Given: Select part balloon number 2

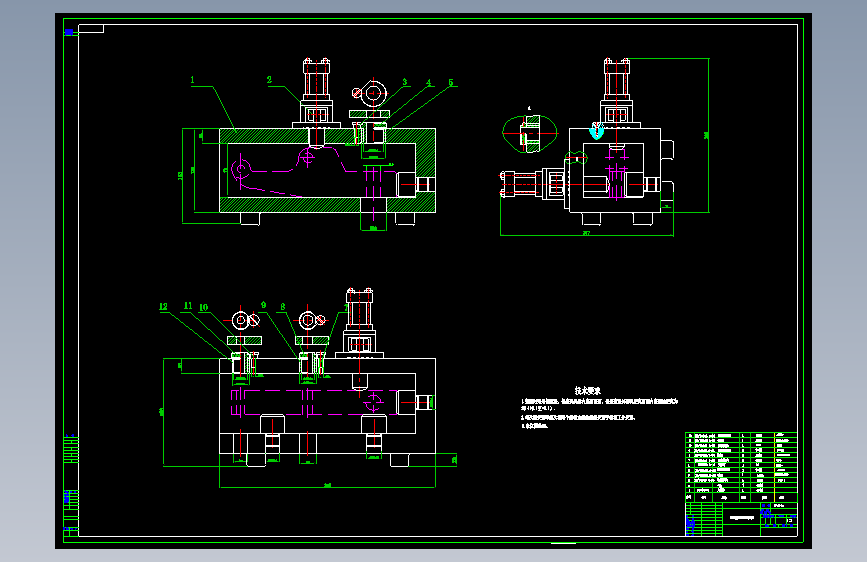Looking at the screenshot, I should tap(269, 80).
